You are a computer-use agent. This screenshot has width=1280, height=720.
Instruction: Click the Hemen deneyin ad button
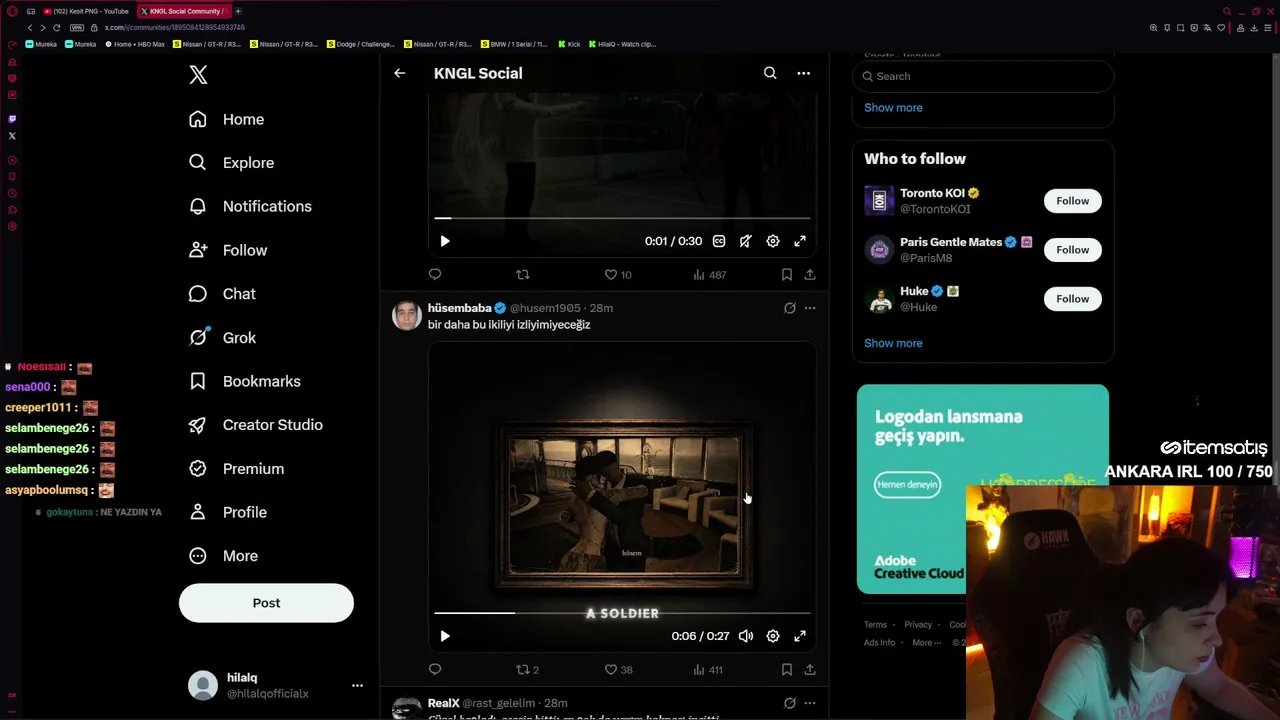[x=907, y=485]
